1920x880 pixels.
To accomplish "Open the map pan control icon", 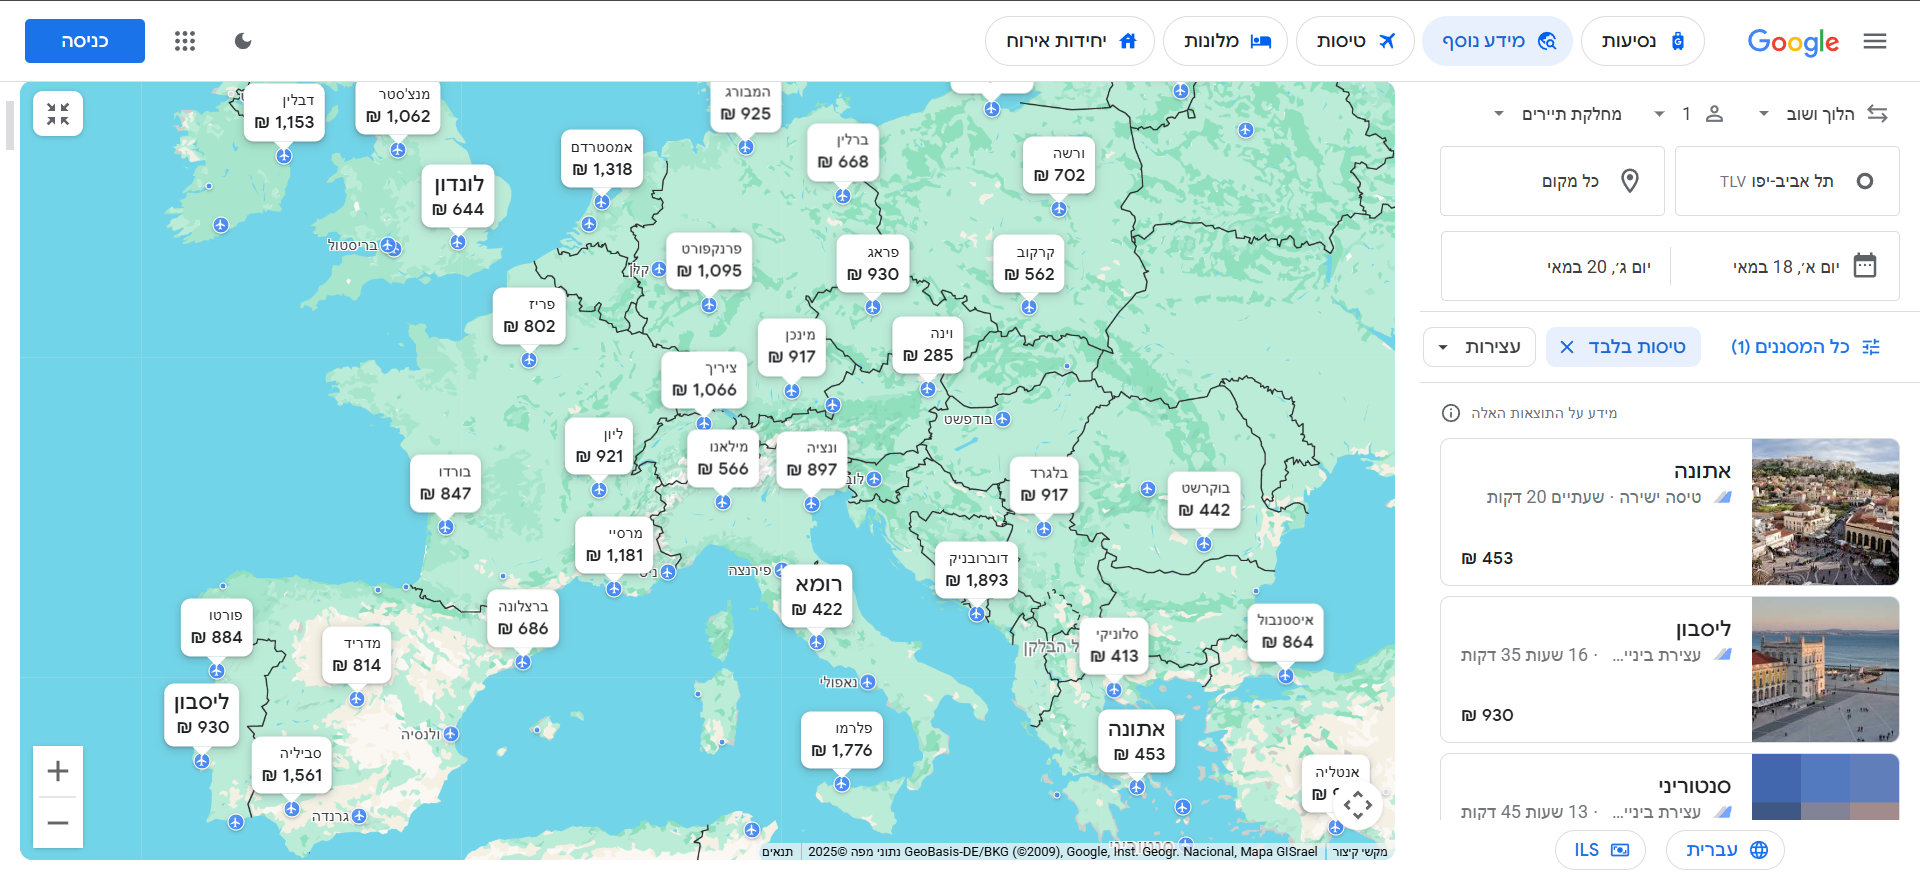I will point(1358,804).
